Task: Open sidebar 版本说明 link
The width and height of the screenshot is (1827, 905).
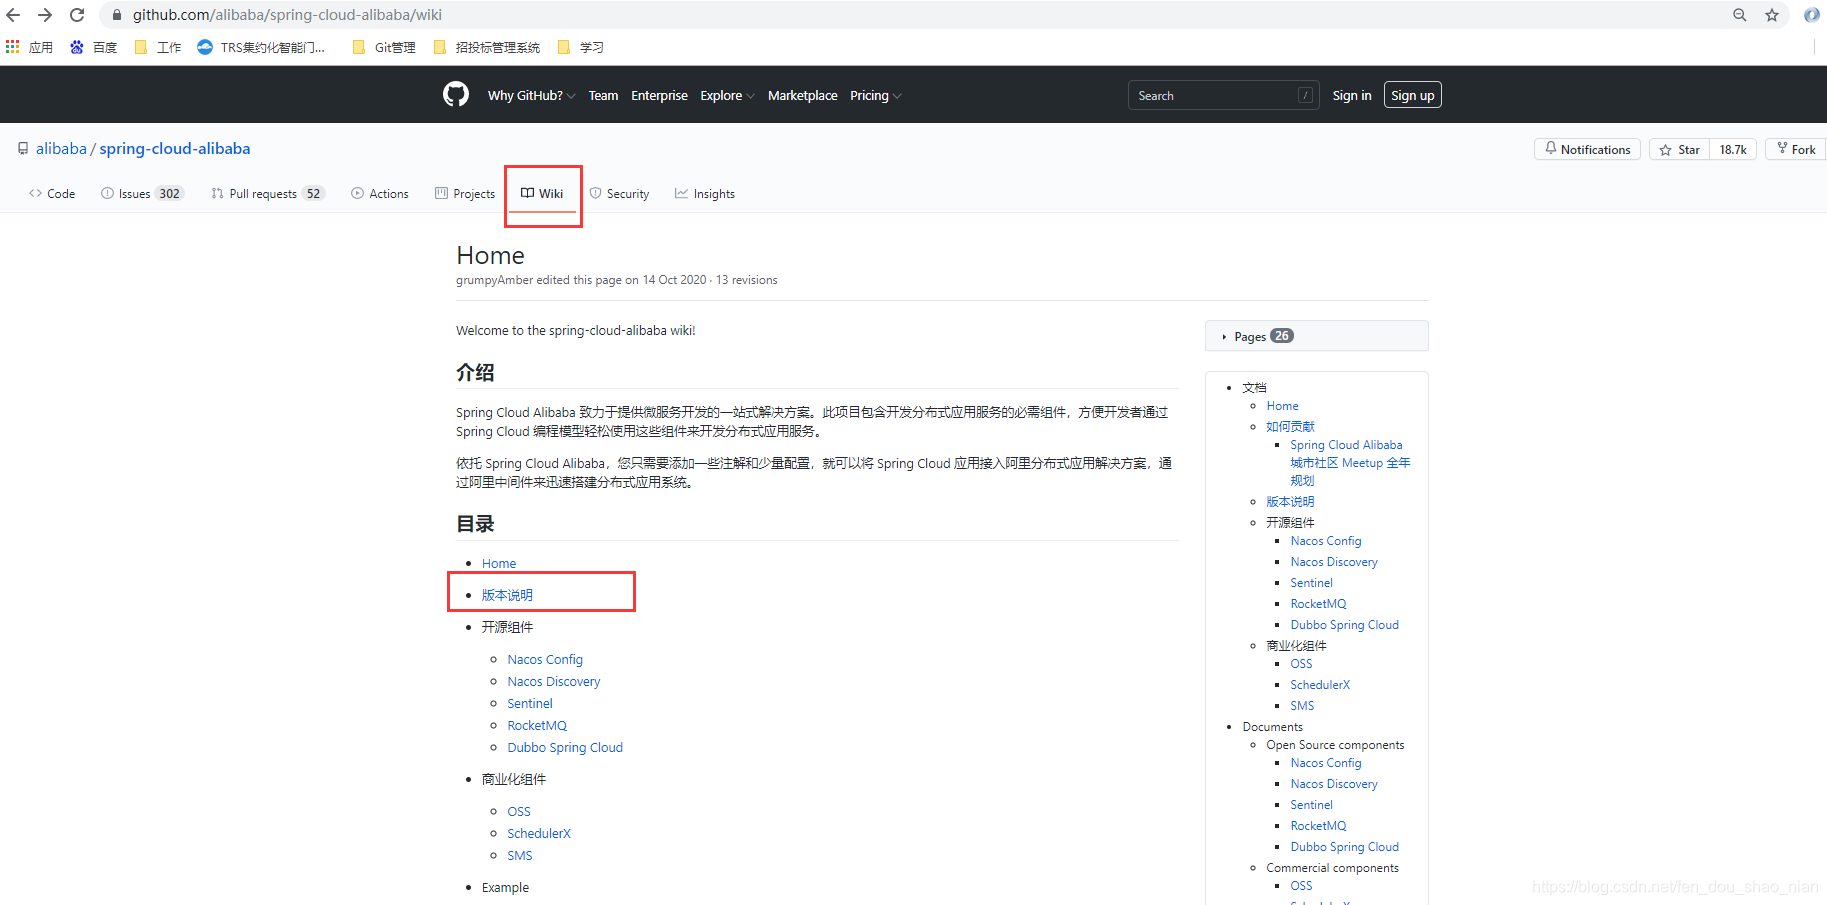Action: coord(1290,502)
